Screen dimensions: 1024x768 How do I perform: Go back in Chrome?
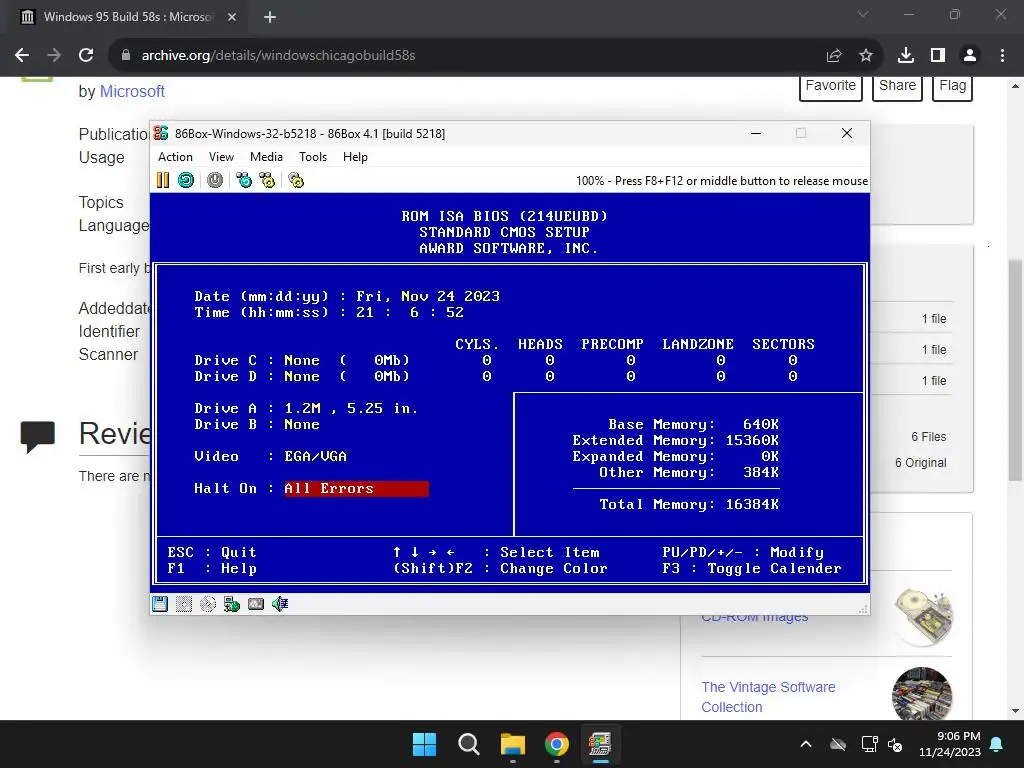(22, 56)
